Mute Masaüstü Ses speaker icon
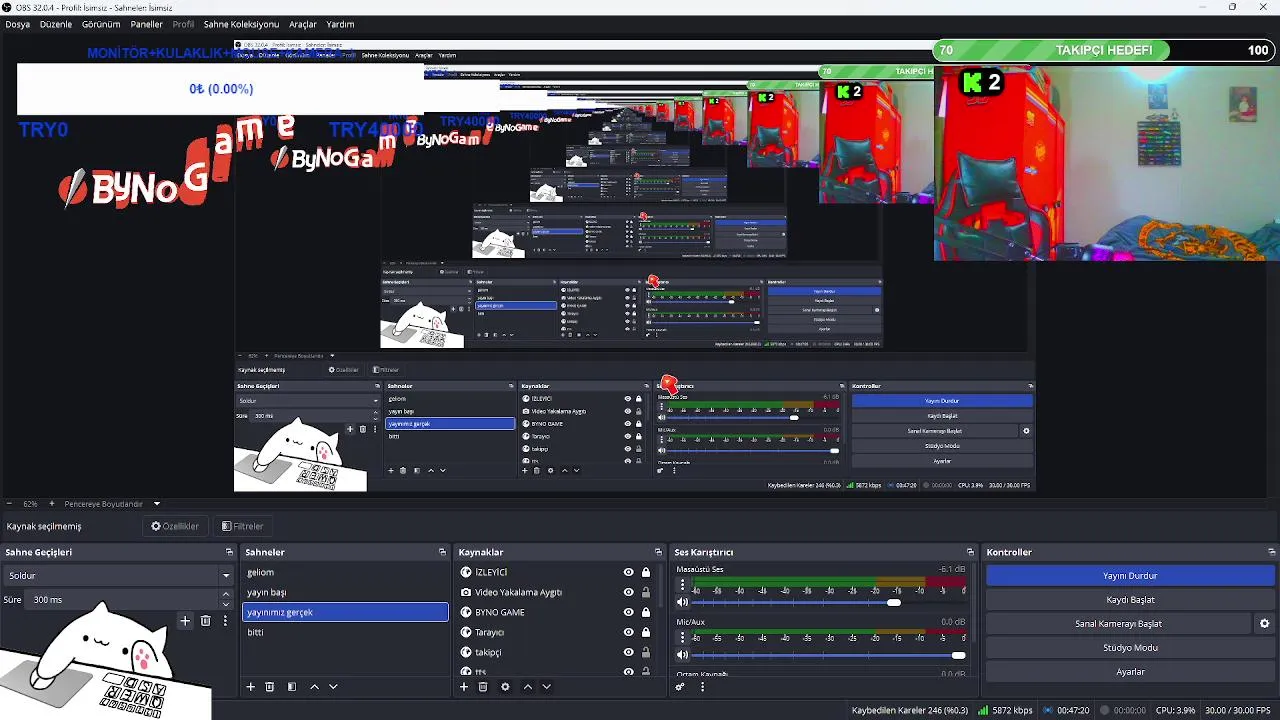Screen dimensions: 1280x720 click(x=682, y=602)
